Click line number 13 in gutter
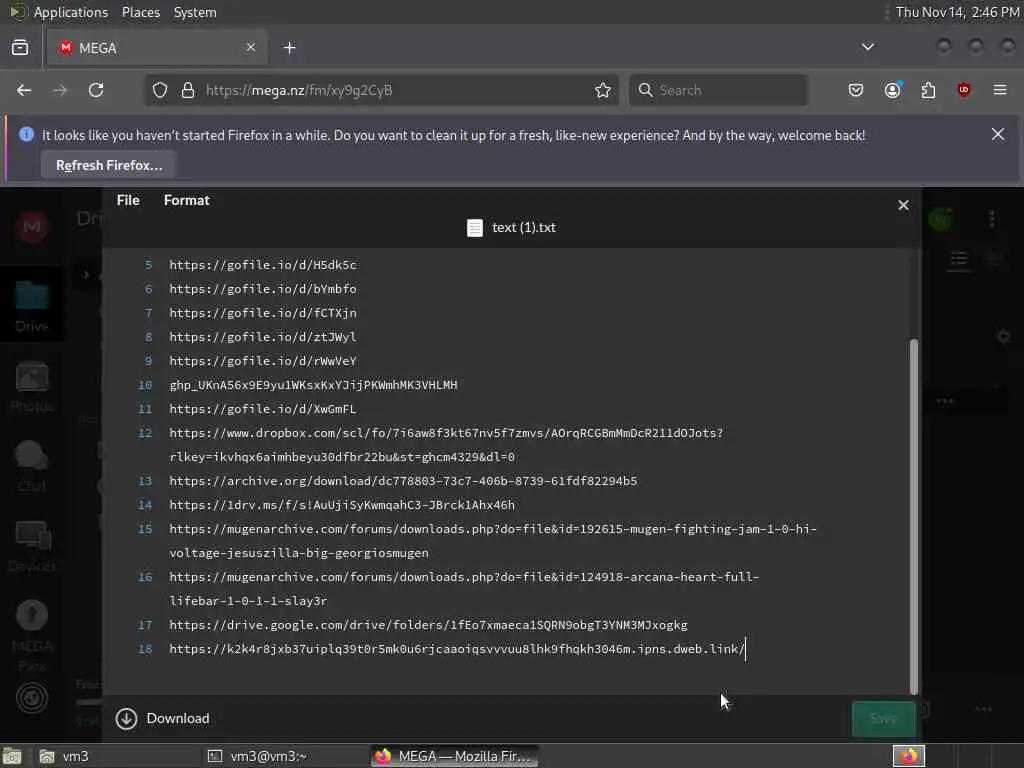Image resolution: width=1024 pixels, height=768 pixels. click(x=145, y=481)
